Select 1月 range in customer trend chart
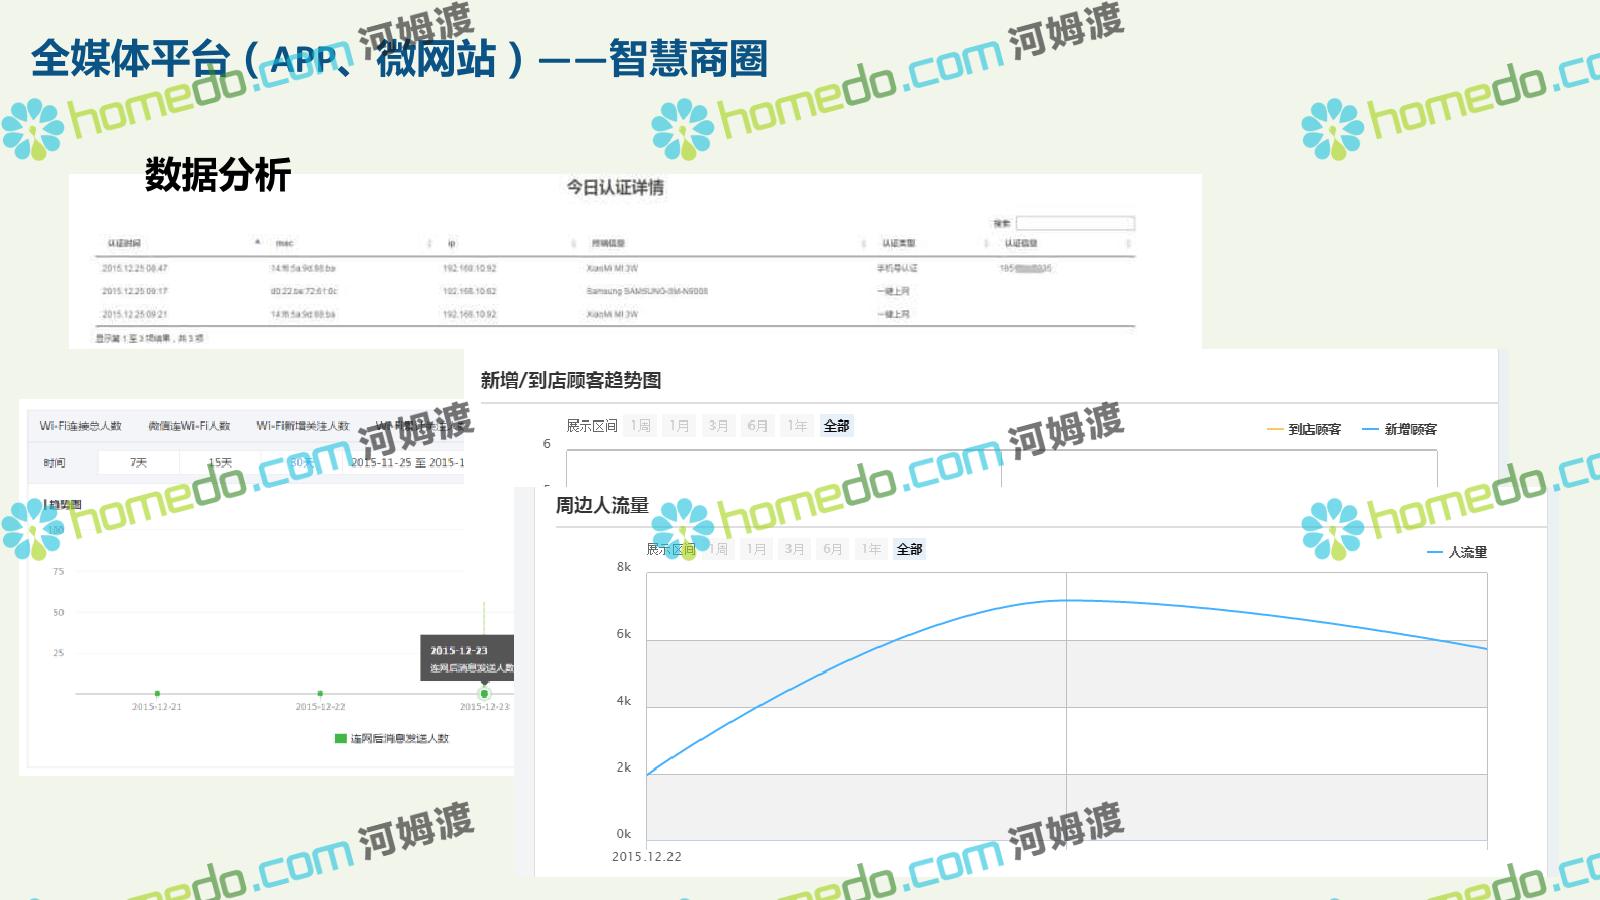This screenshot has height=900, width=1600. tap(680, 426)
